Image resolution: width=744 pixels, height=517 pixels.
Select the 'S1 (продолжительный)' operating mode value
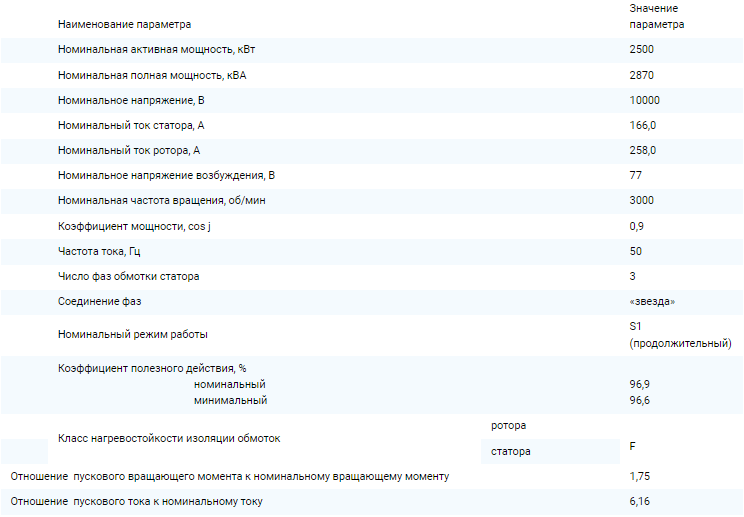pos(680,334)
